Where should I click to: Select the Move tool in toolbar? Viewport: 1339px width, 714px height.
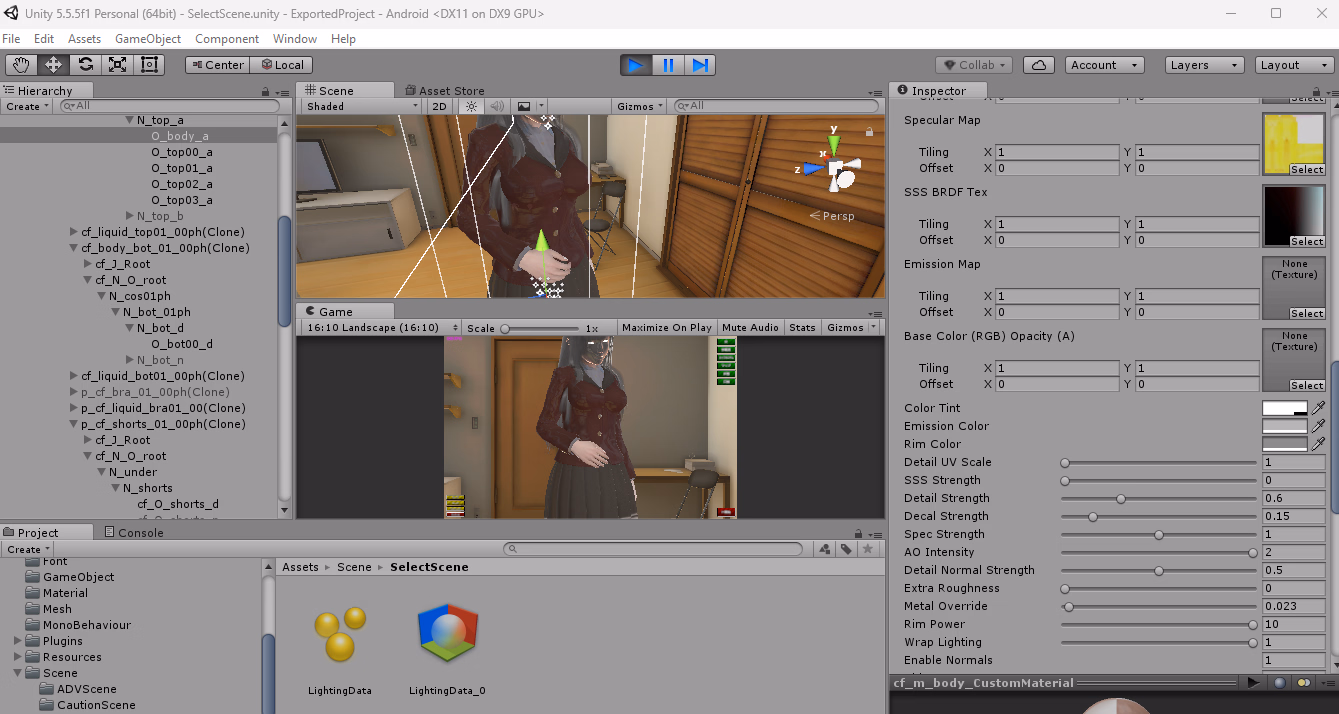pyautogui.click(x=53, y=65)
